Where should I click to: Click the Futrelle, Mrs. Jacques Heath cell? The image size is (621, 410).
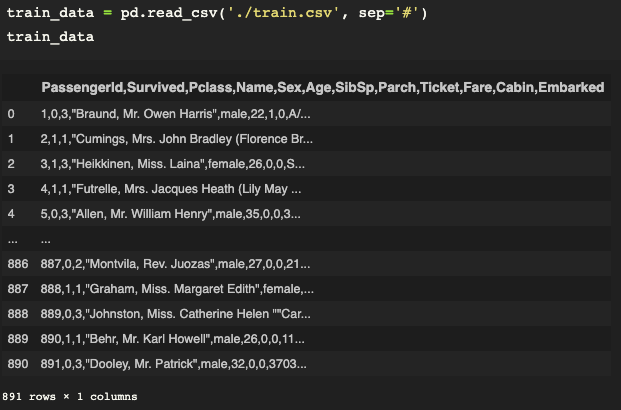pyautogui.click(x=171, y=189)
